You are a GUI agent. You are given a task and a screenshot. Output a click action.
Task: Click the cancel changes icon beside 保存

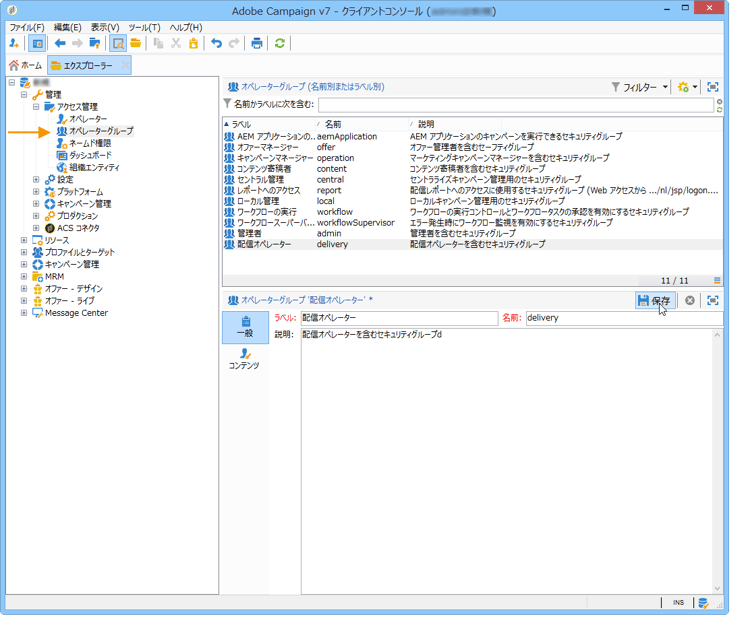(x=690, y=300)
